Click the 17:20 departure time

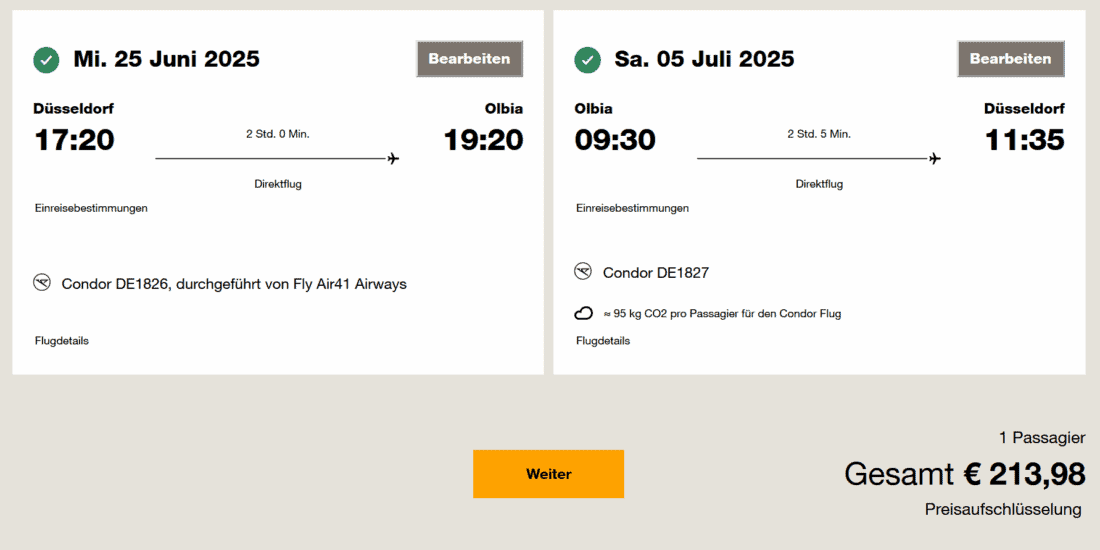point(75,140)
